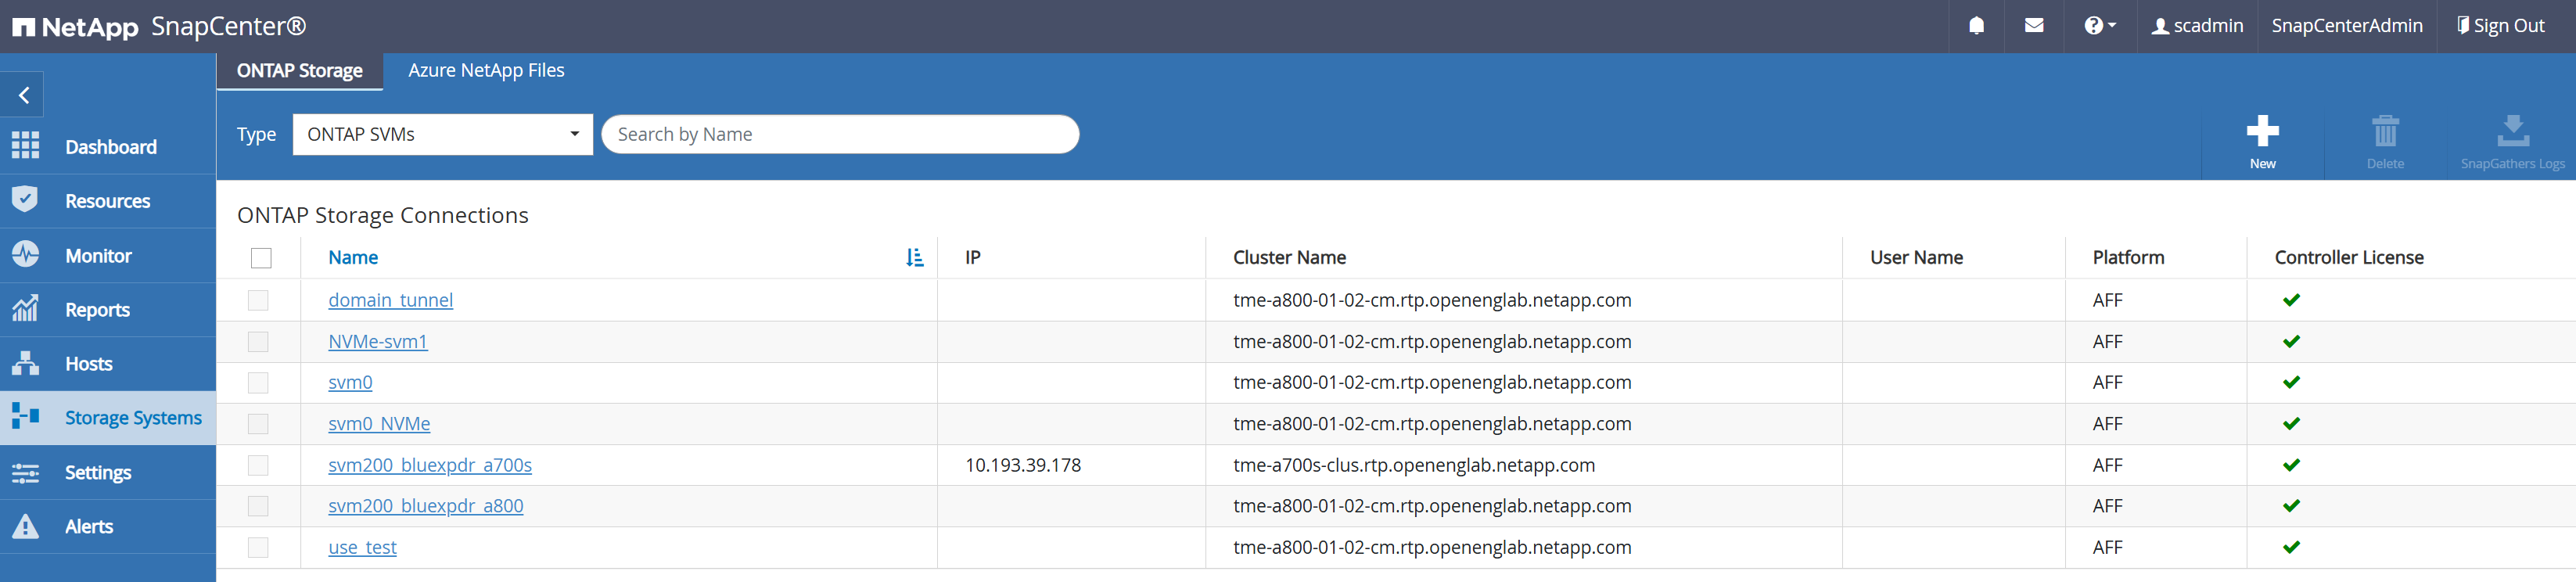Image resolution: width=2576 pixels, height=582 pixels.
Task: Click the Sign Out button
Action: point(2500,26)
